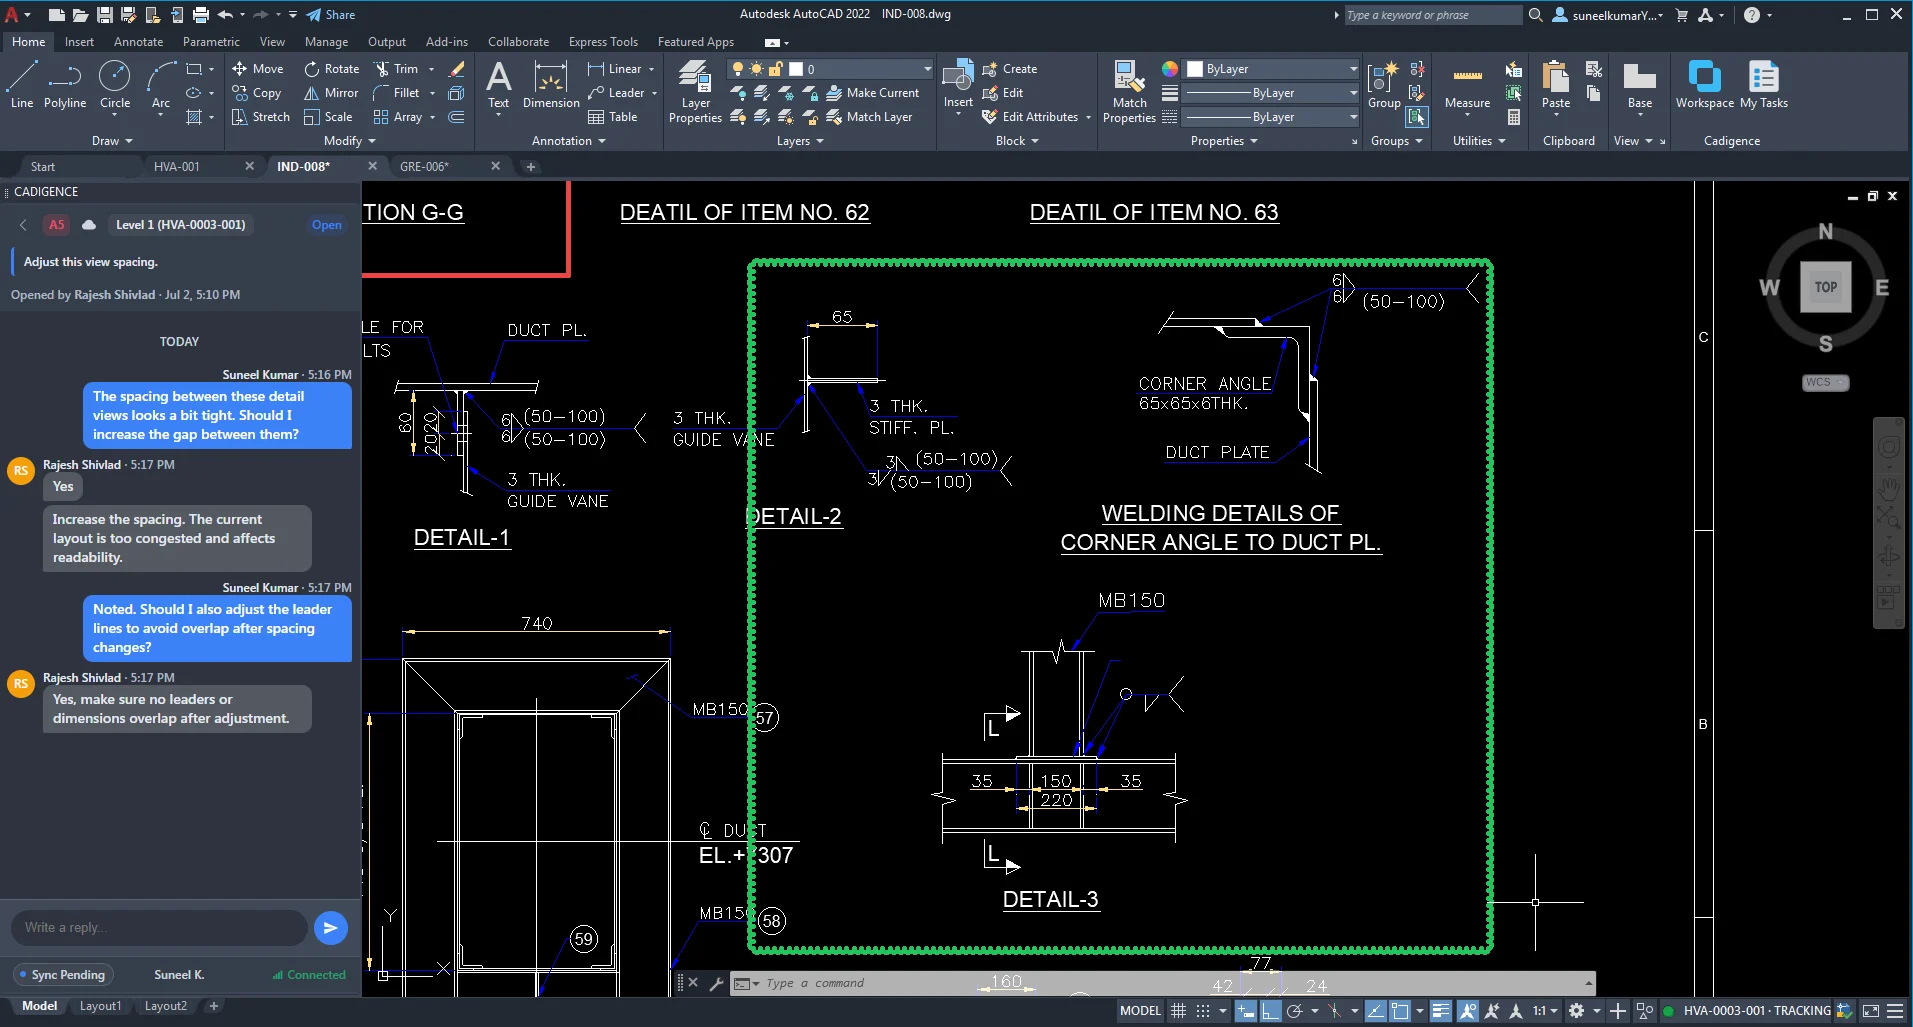Use the Stretch tool
Image resolution: width=1913 pixels, height=1027 pixels.
(261, 117)
